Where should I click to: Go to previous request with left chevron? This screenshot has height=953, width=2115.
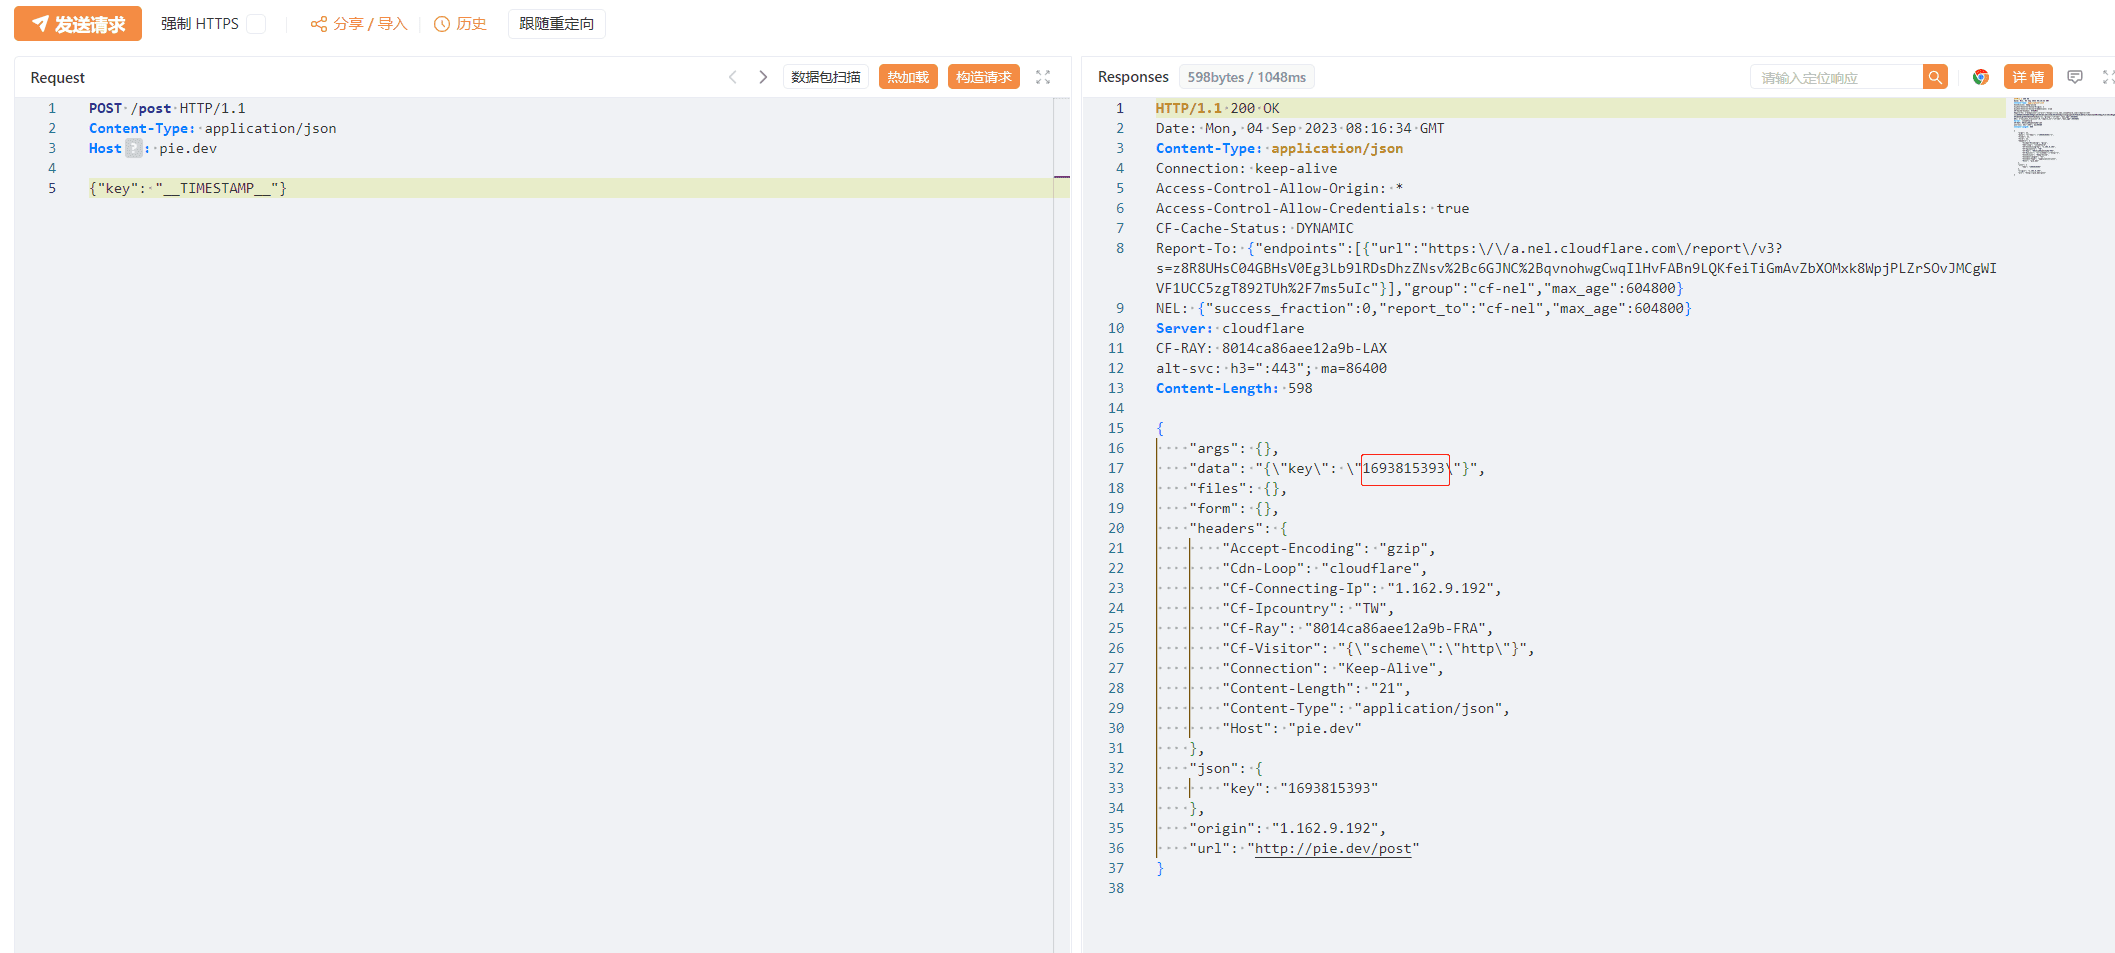[733, 77]
